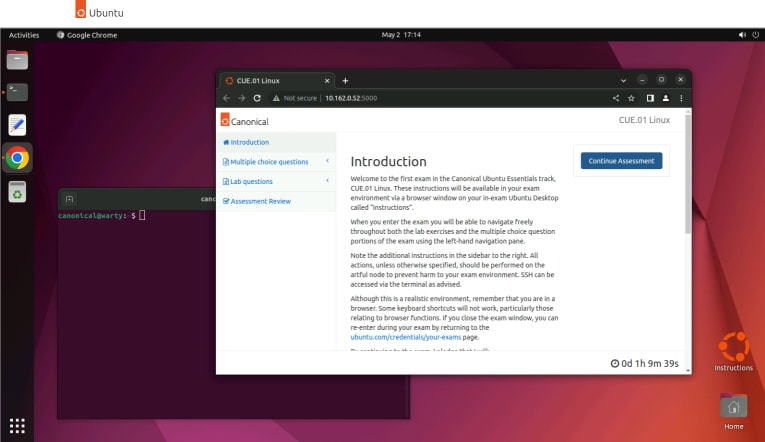Open the power menu in top bar

(x=755, y=35)
